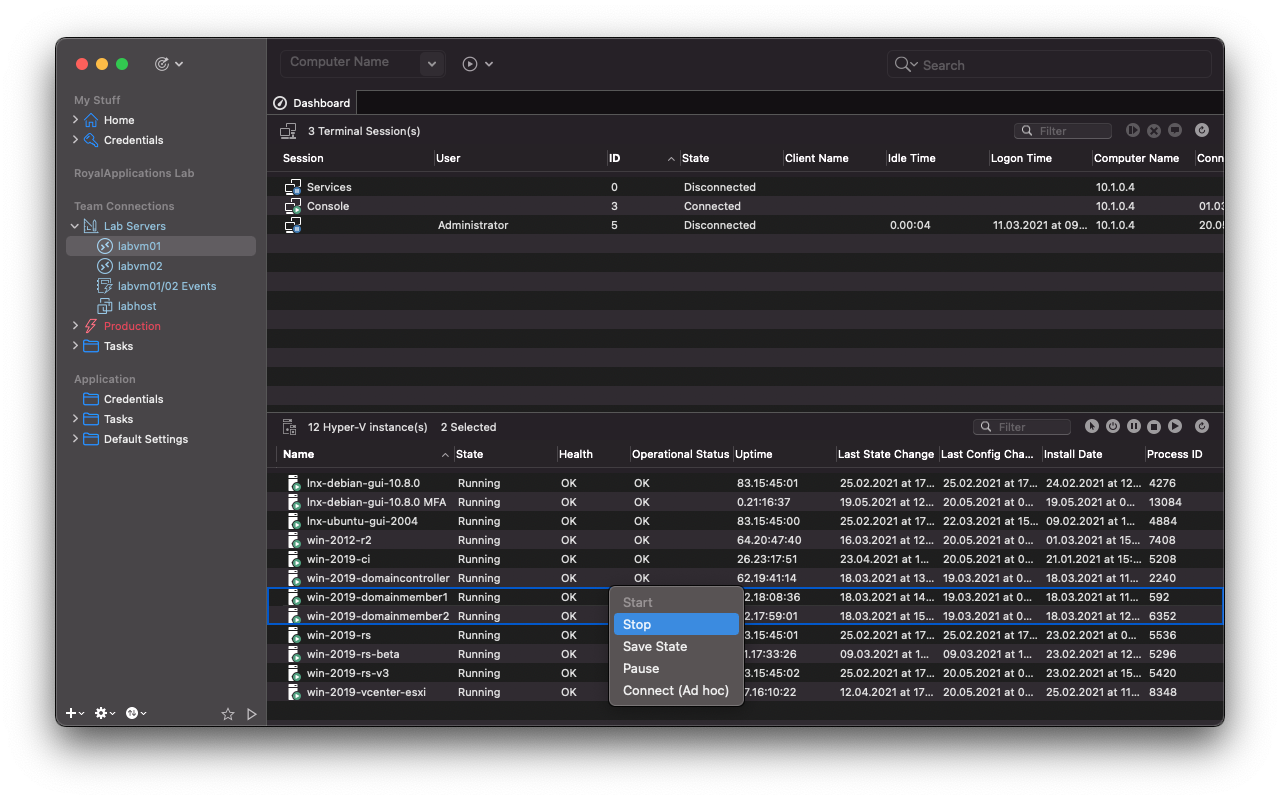1280x800 pixels.
Task: Send a message to the selected session
Action: click(1175, 130)
